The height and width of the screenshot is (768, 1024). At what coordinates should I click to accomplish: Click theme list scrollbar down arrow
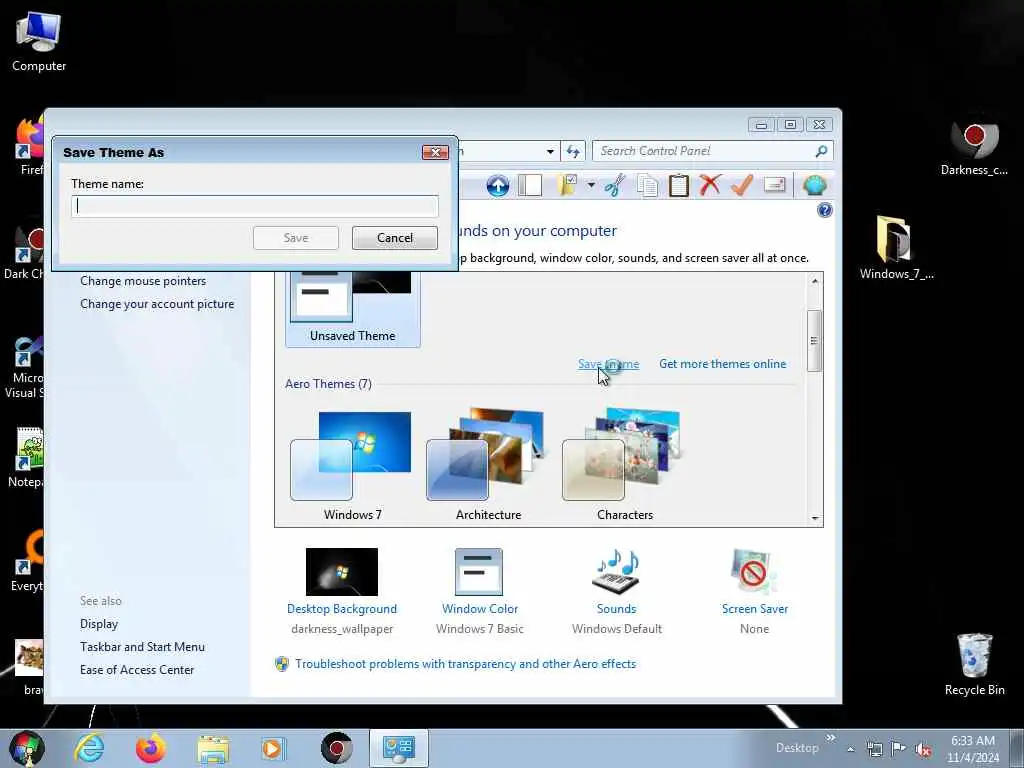point(814,519)
